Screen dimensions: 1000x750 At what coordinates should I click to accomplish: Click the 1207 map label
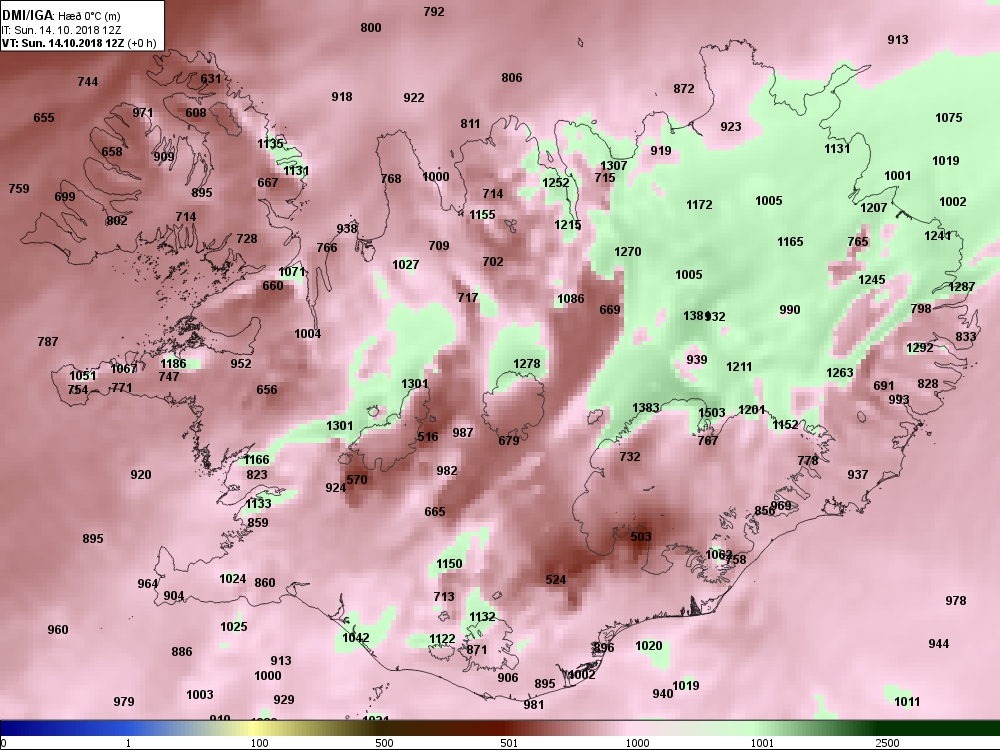(874, 208)
